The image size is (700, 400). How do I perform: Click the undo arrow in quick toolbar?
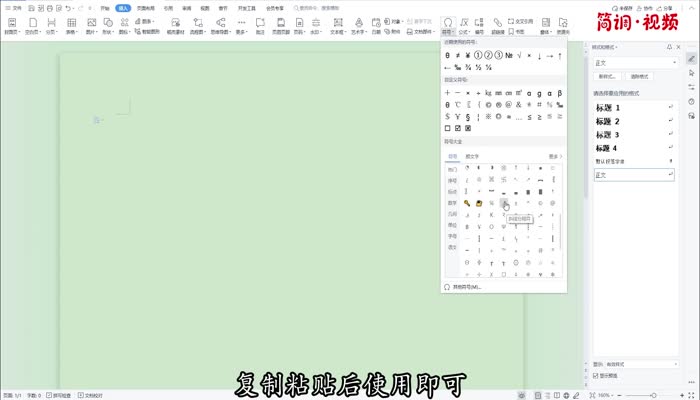(68, 8)
